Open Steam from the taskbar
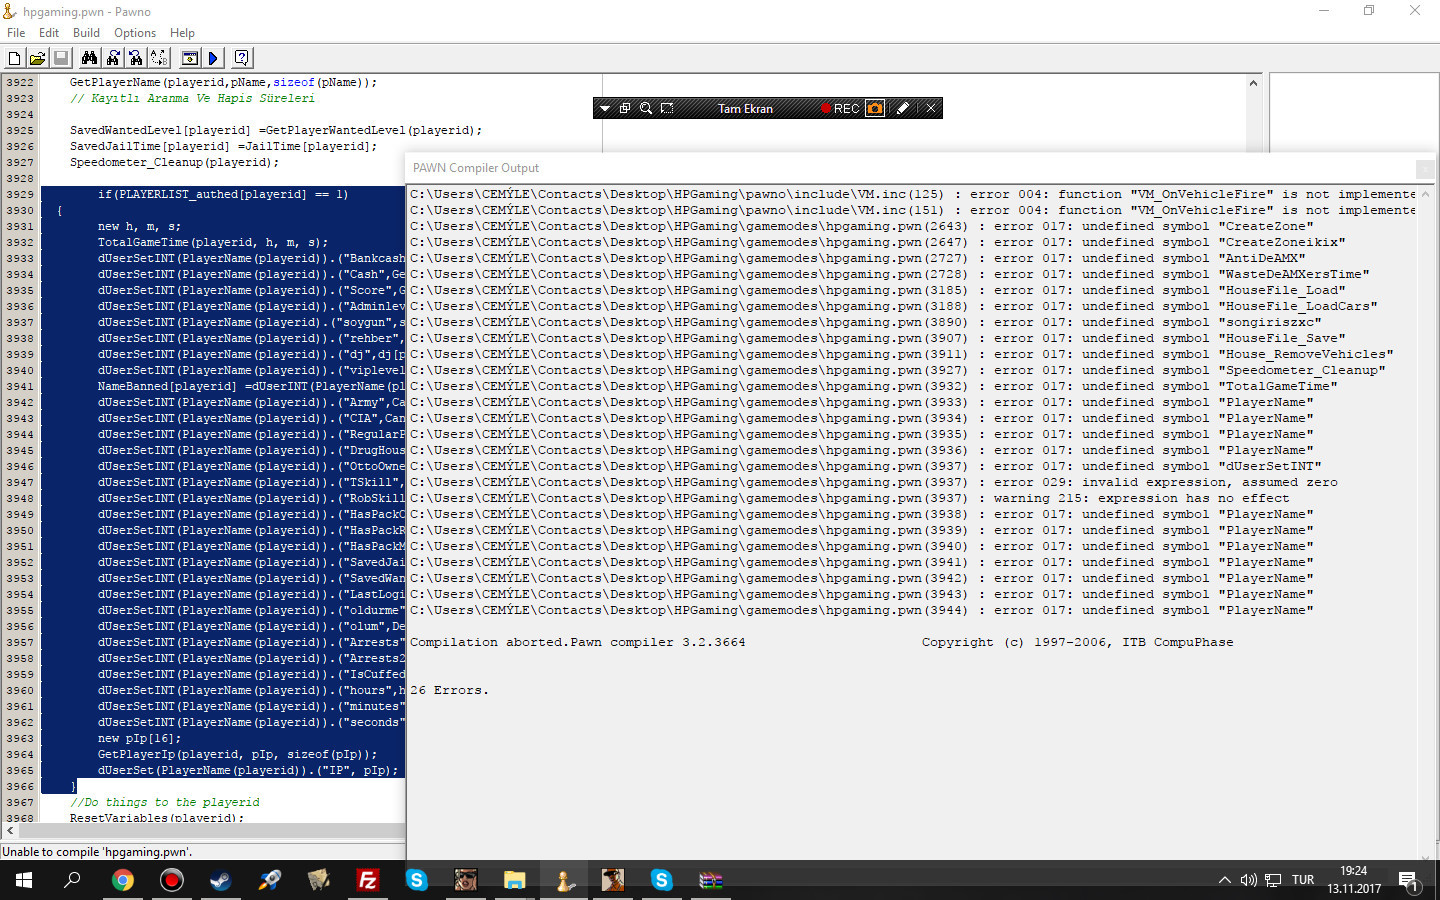Viewport: 1440px width, 900px height. pos(220,880)
